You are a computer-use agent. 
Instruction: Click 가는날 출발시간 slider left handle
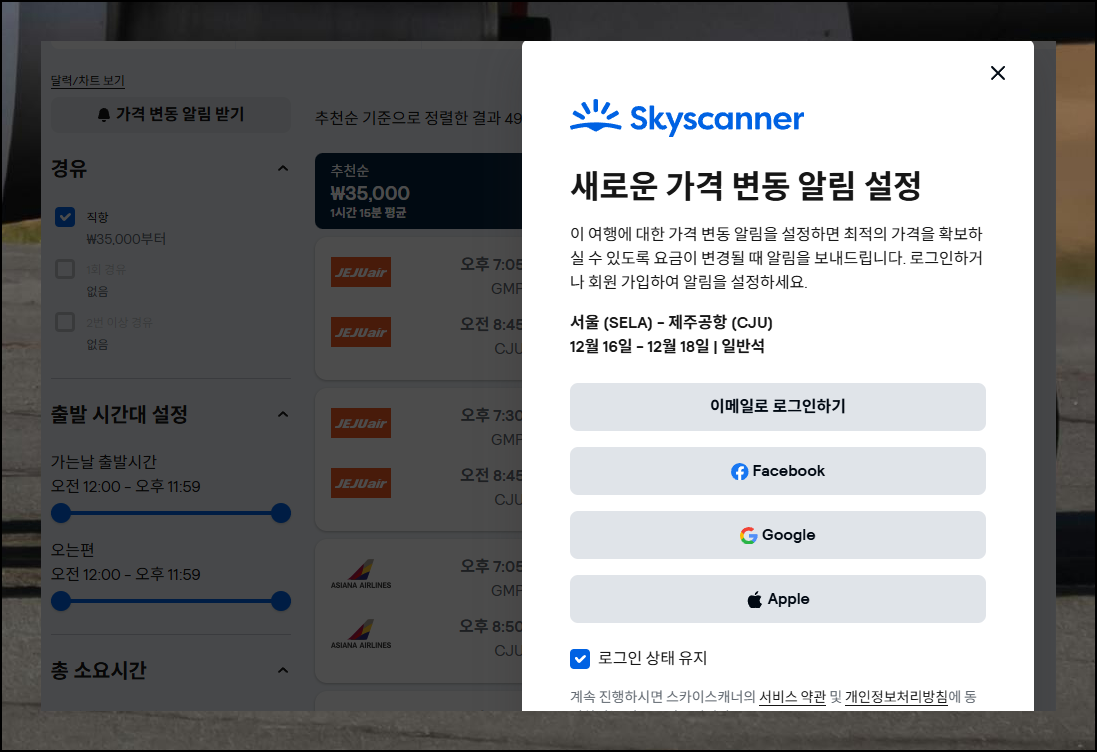click(62, 513)
